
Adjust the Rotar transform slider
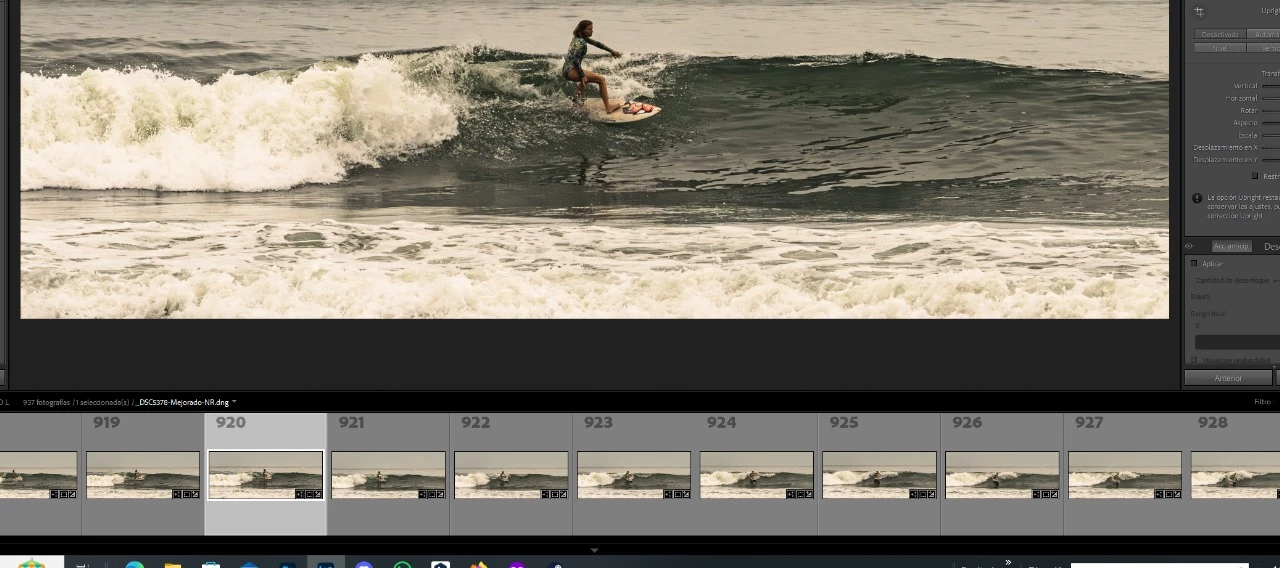1270,111
